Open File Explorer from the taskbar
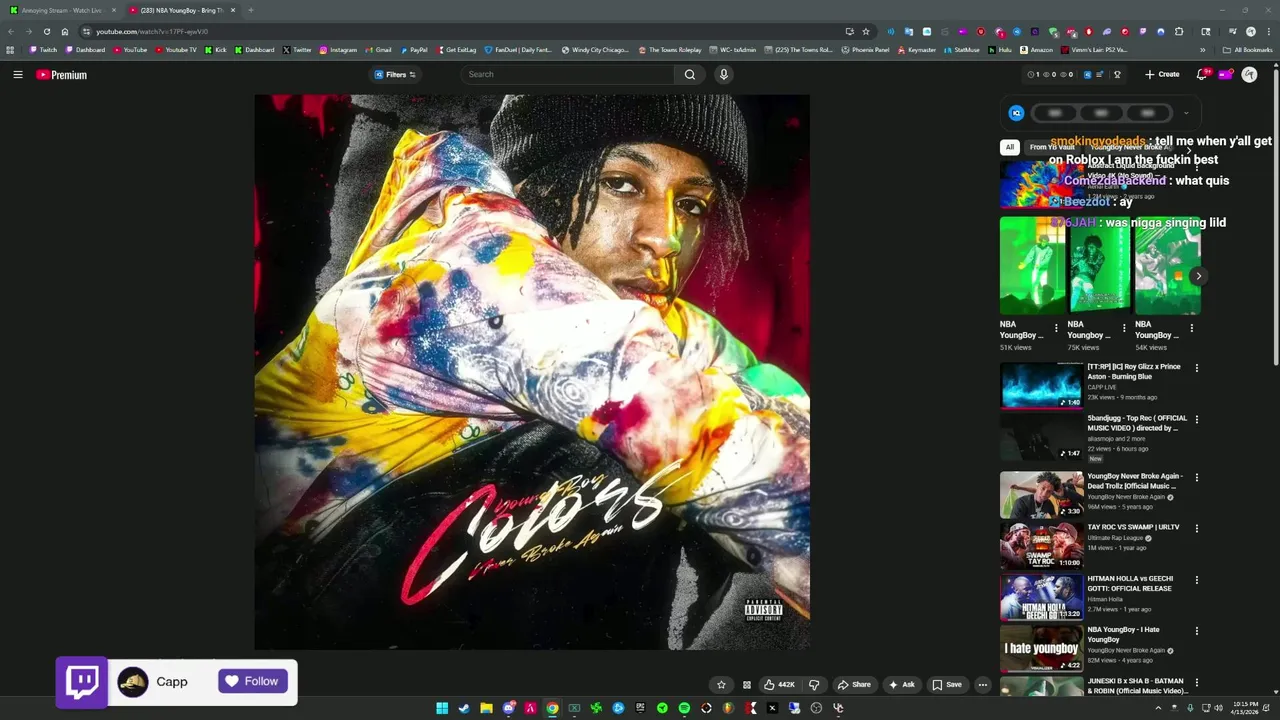 point(486,708)
